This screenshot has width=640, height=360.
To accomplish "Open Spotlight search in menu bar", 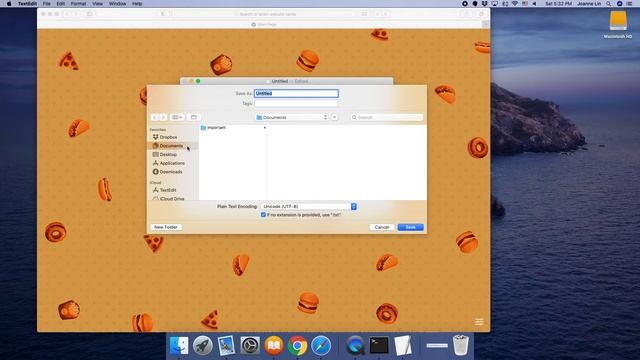I will click(x=609, y=4).
